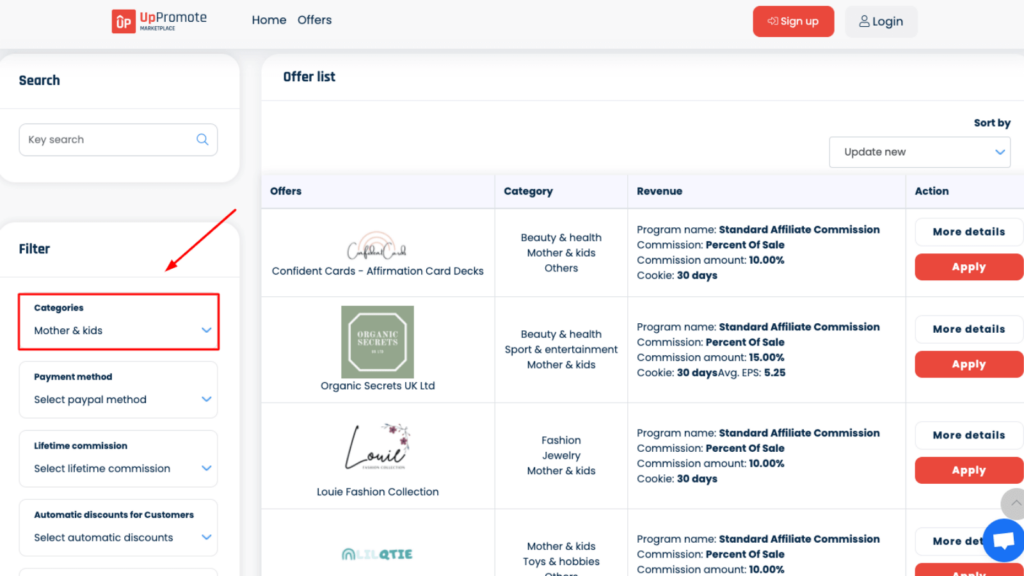View more details for Louie Fashion Collection
1024x576 pixels.
pos(968,435)
